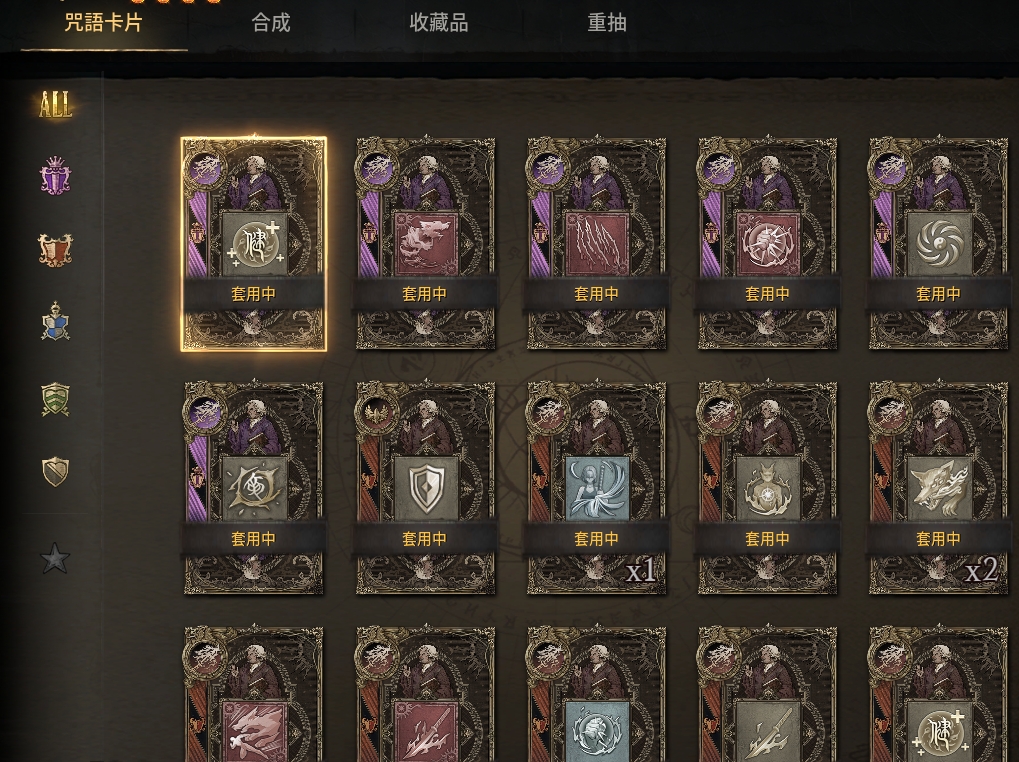Viewport: 1019px width, 762px height.
Task: Select the highlighted health-plus spell card
Action: (253, 244)
